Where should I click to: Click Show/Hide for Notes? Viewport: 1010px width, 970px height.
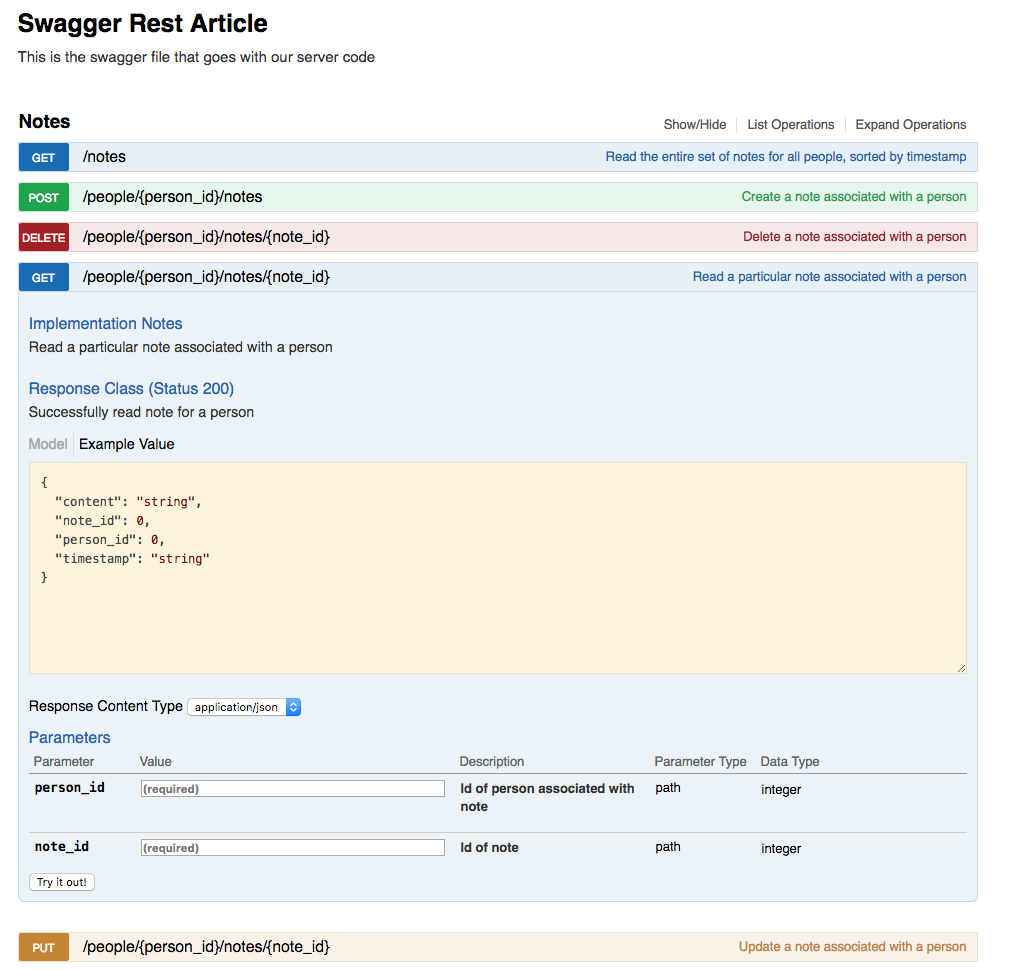click(x=695, y=125)
